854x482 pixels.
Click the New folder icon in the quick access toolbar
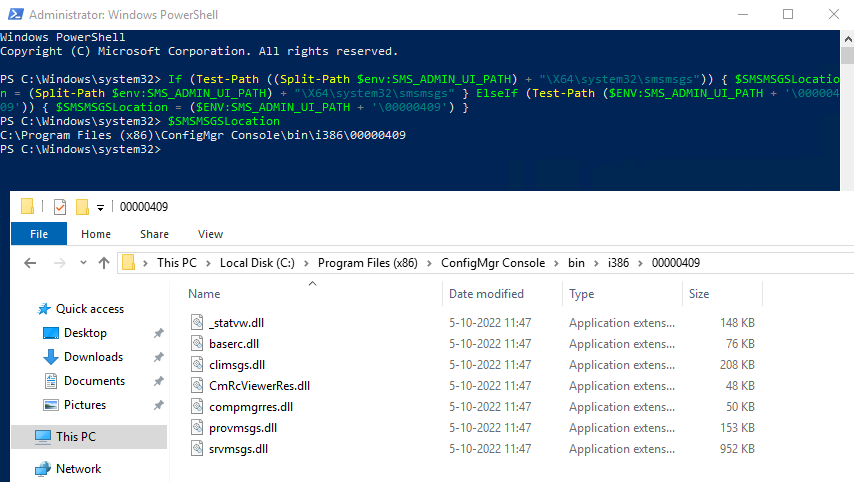(82, 207)
